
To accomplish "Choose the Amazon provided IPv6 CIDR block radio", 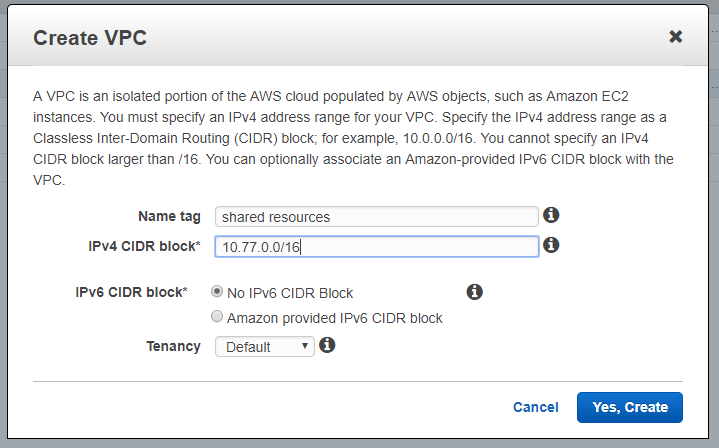I will (x=217, y=317).
